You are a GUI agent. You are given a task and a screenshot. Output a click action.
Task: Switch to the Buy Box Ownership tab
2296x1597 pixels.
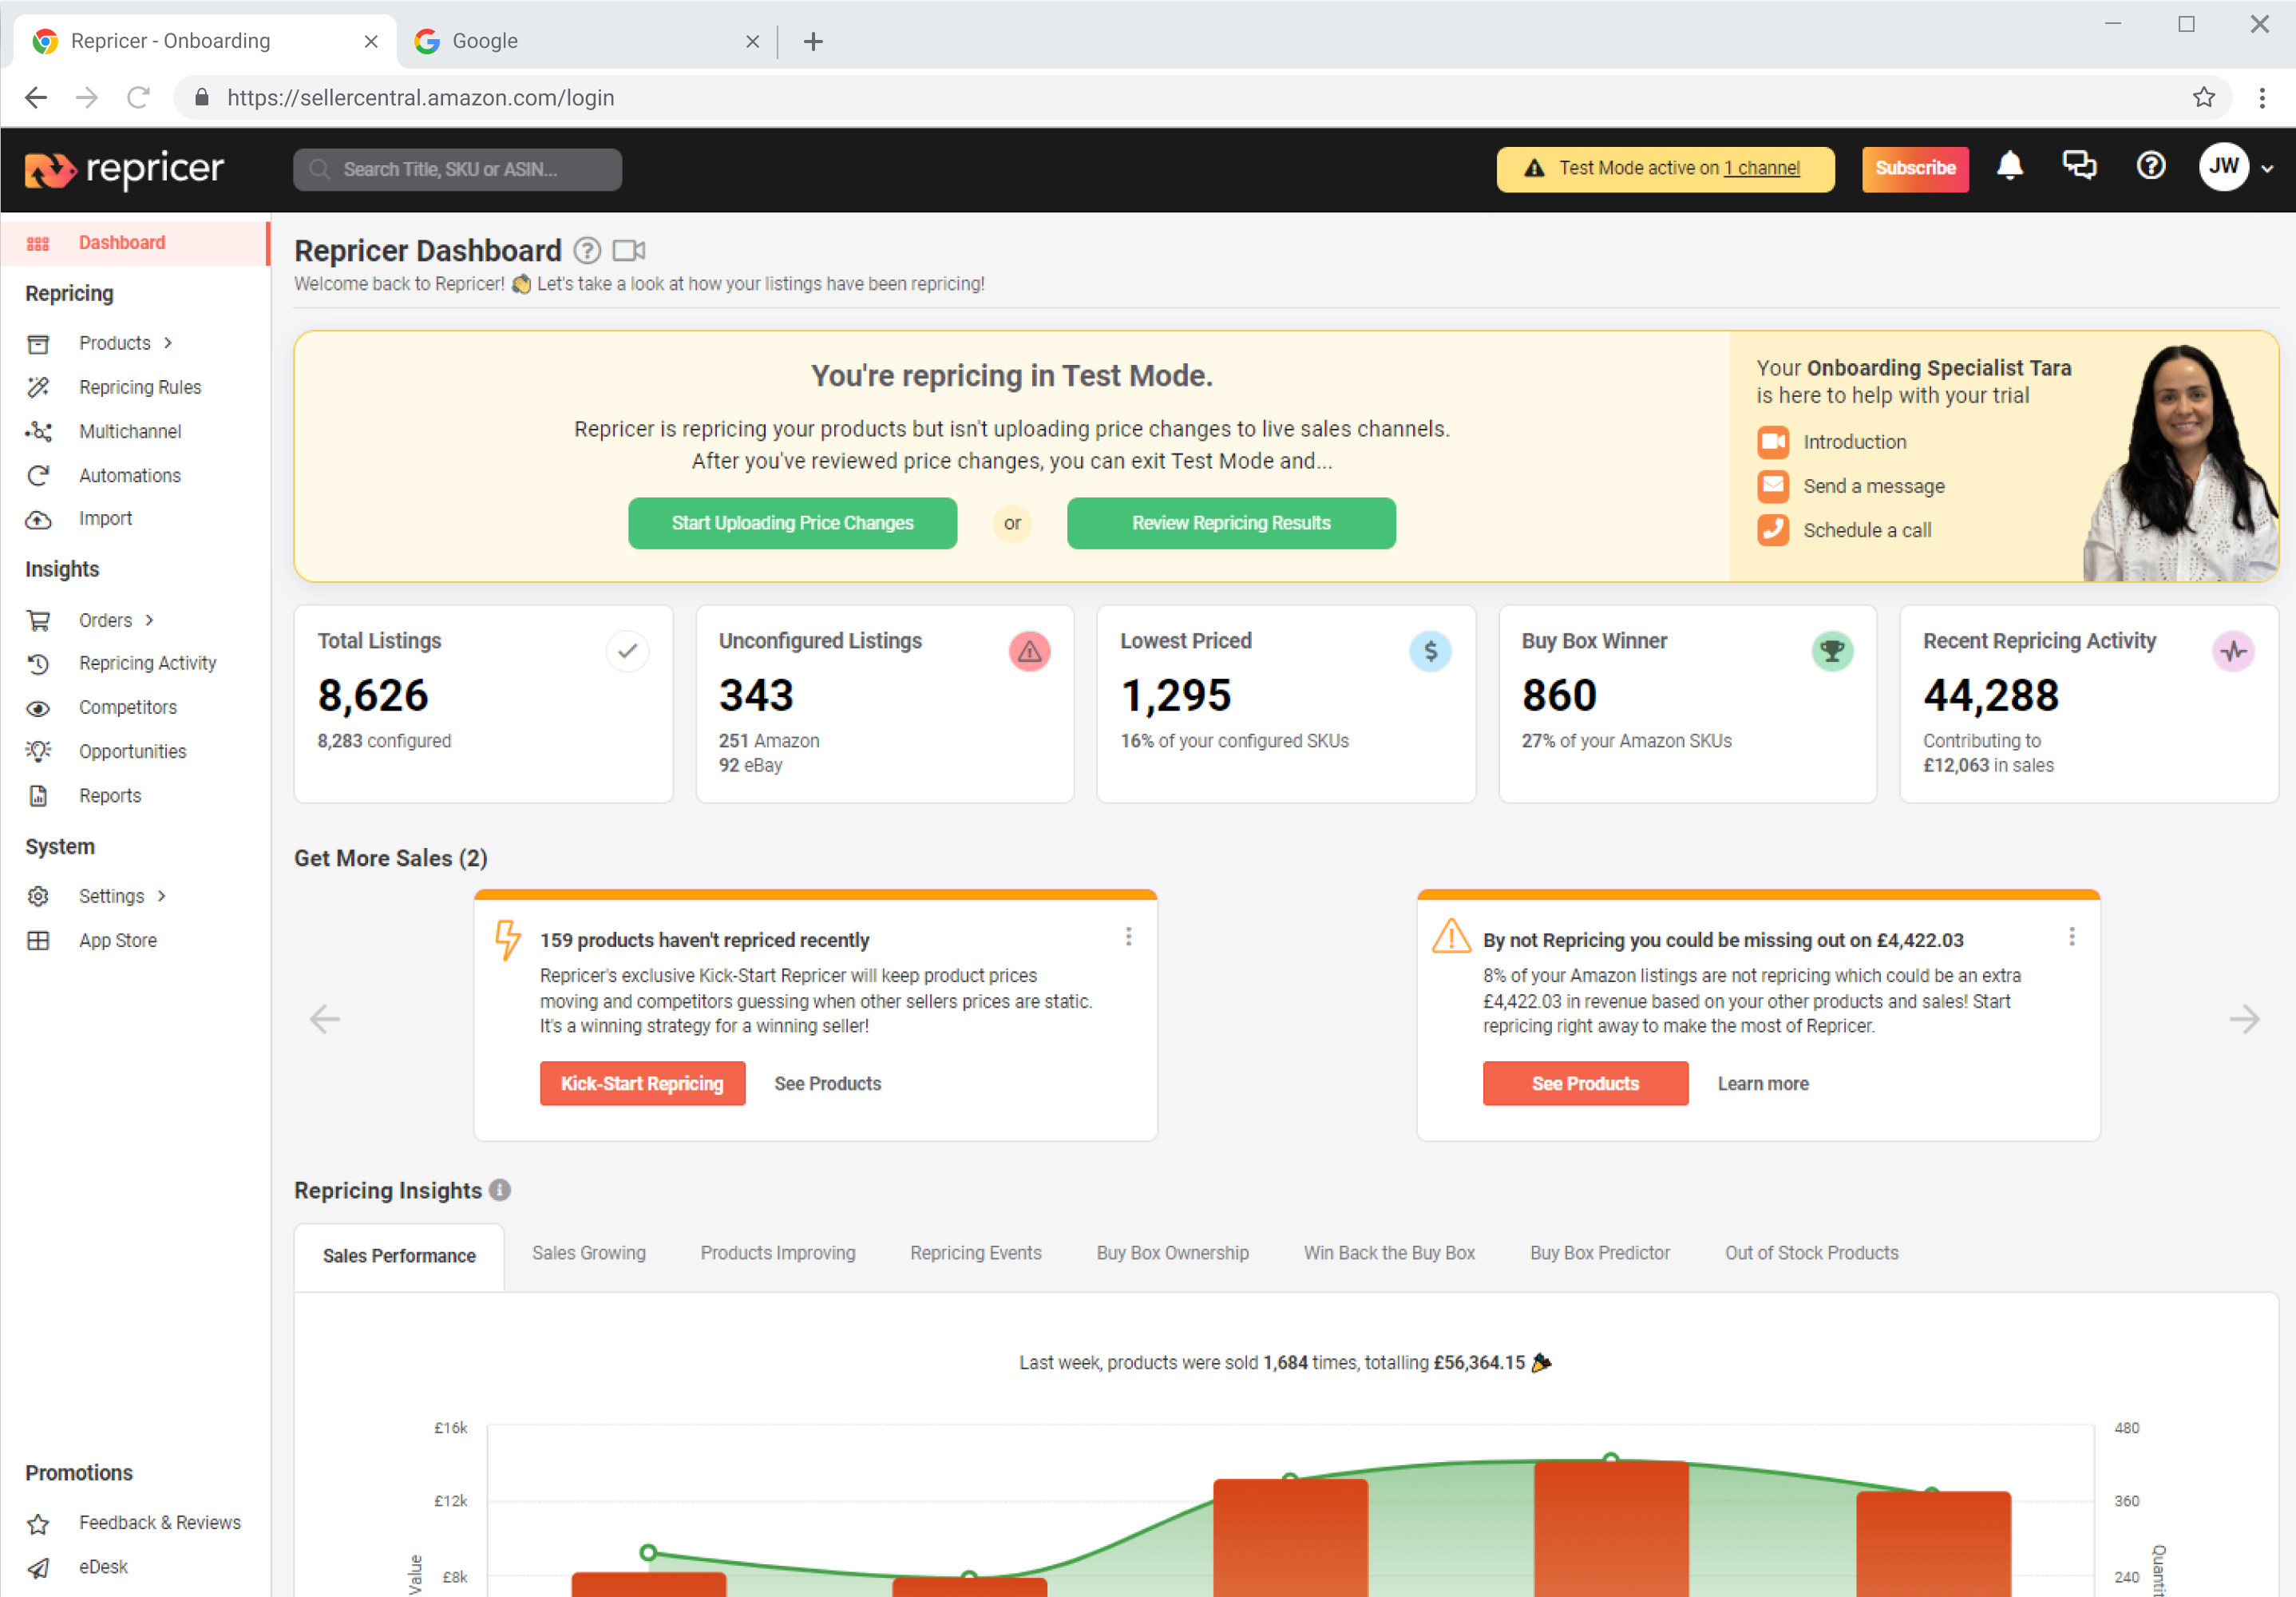pos(1172,1253)
